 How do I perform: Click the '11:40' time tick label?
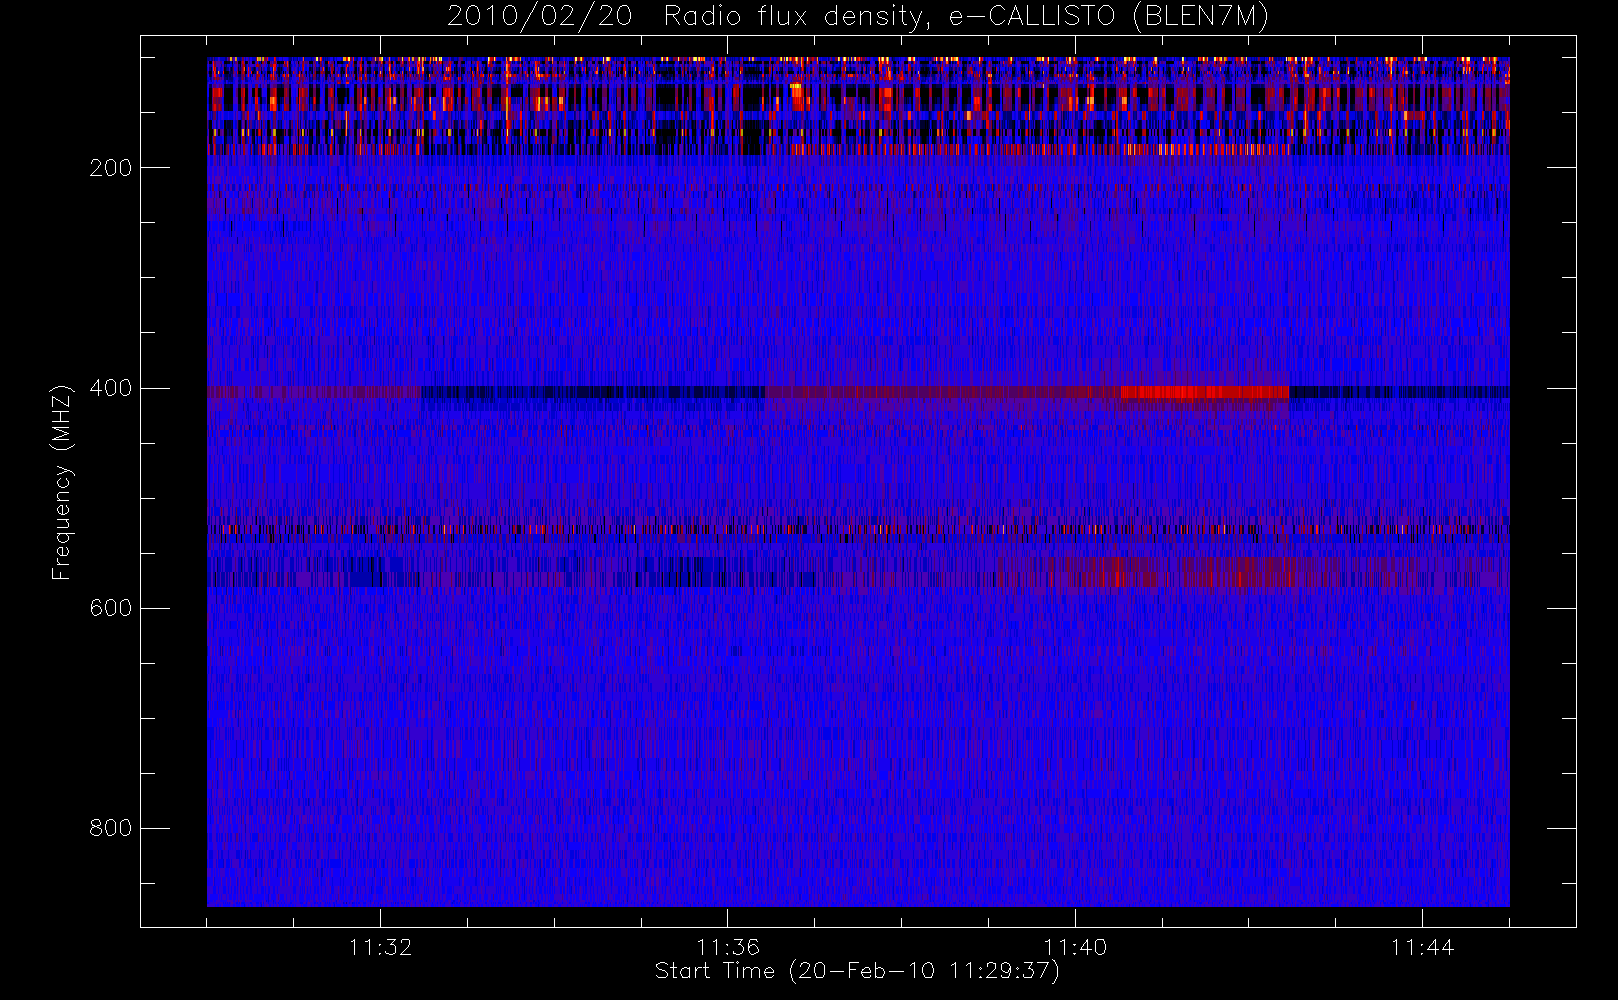coord(1075,947)
